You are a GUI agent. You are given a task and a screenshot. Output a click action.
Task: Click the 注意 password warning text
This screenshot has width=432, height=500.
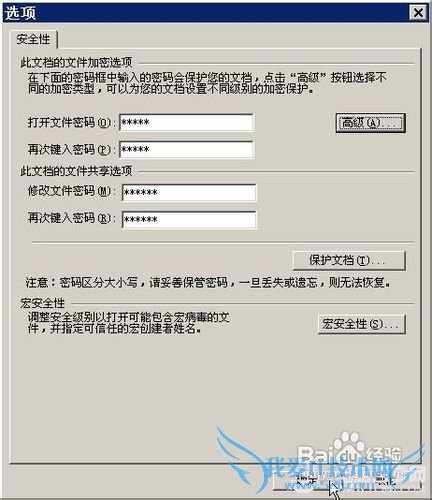point(208,283)
